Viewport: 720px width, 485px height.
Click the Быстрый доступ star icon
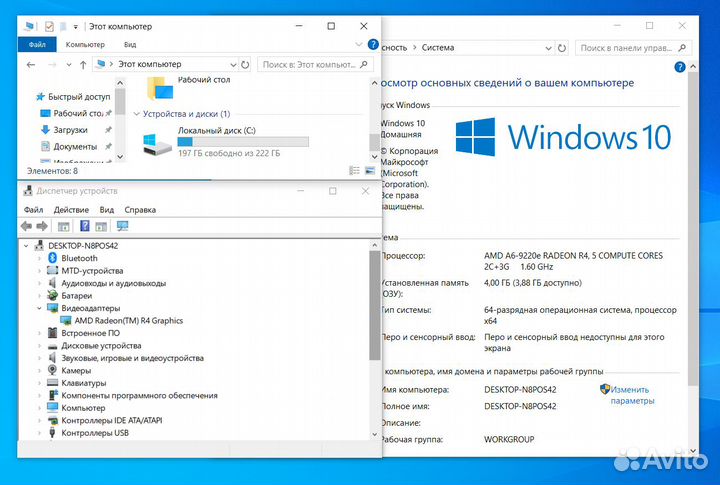point(40,96)
